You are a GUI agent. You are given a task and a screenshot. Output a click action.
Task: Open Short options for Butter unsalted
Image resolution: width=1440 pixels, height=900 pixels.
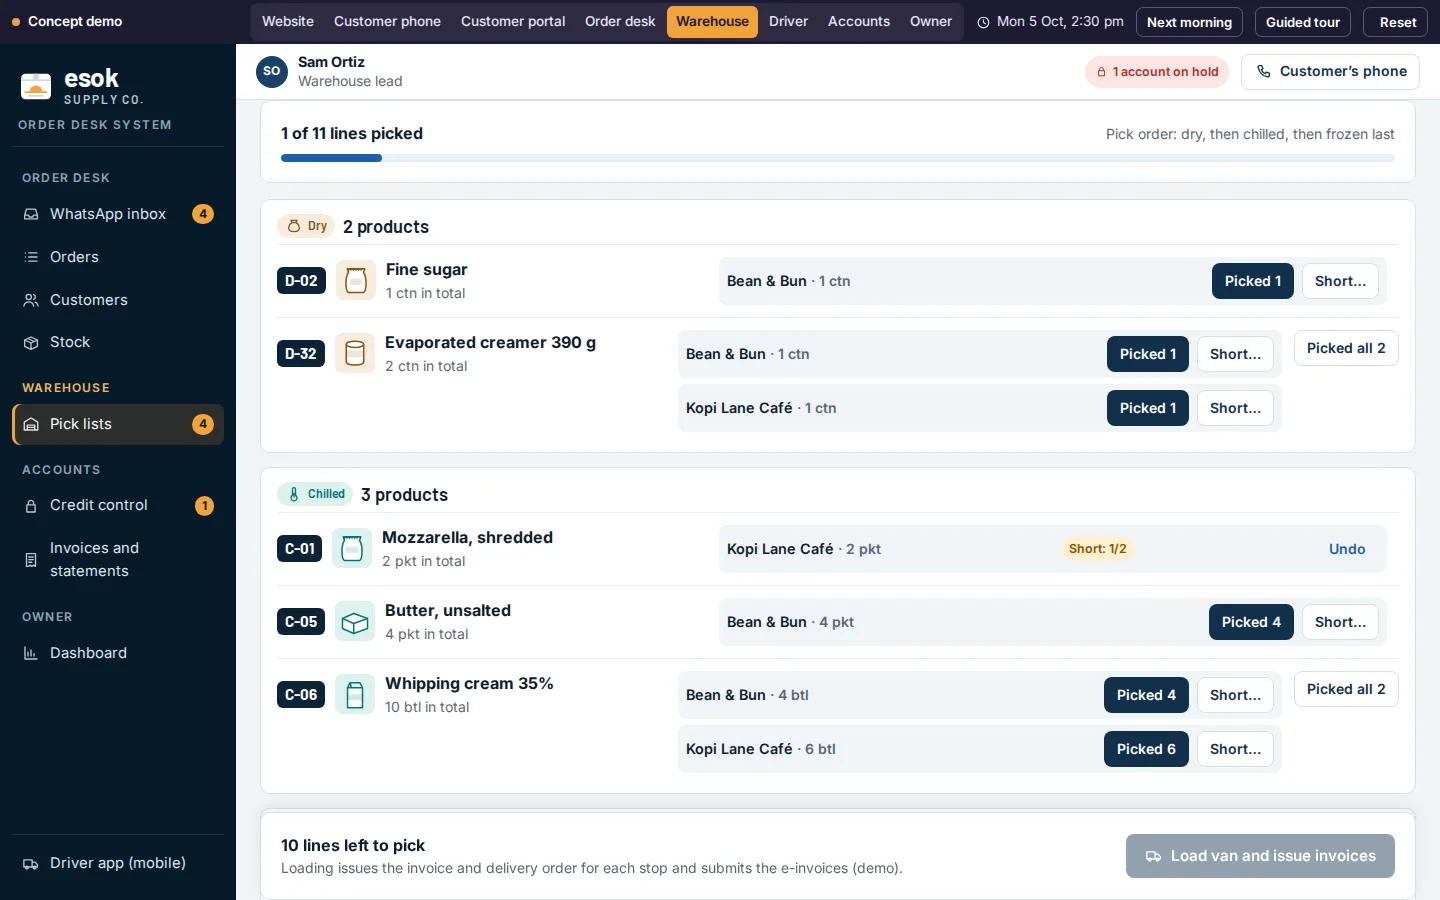click(1340, 622)
